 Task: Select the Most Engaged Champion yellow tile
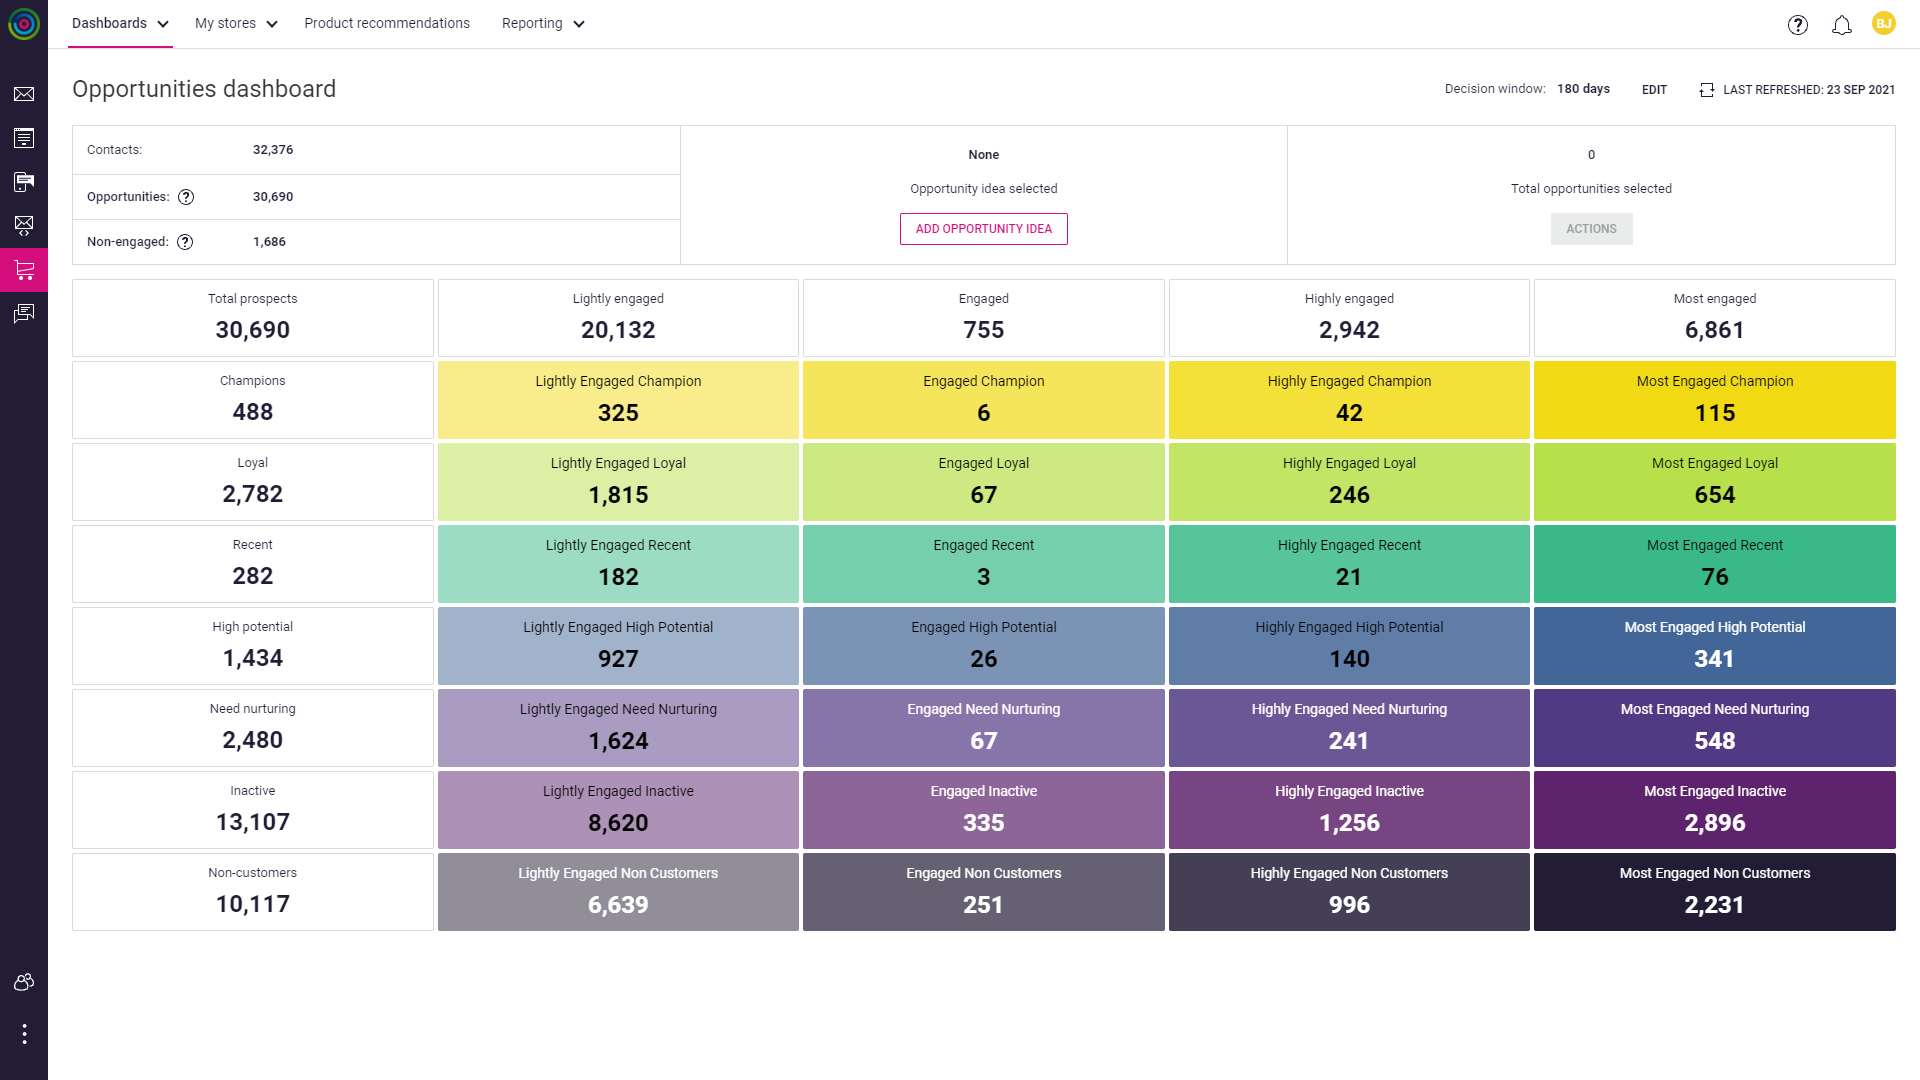pyautogui.click(x=1714, y=399)
